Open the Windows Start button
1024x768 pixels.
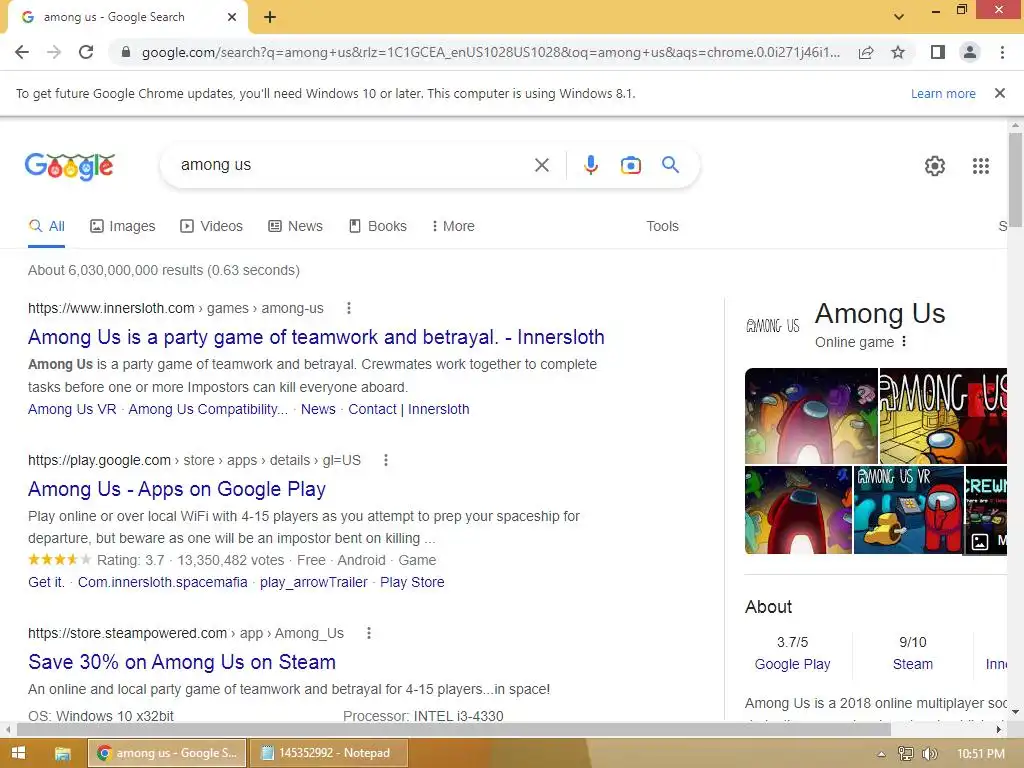18,753
